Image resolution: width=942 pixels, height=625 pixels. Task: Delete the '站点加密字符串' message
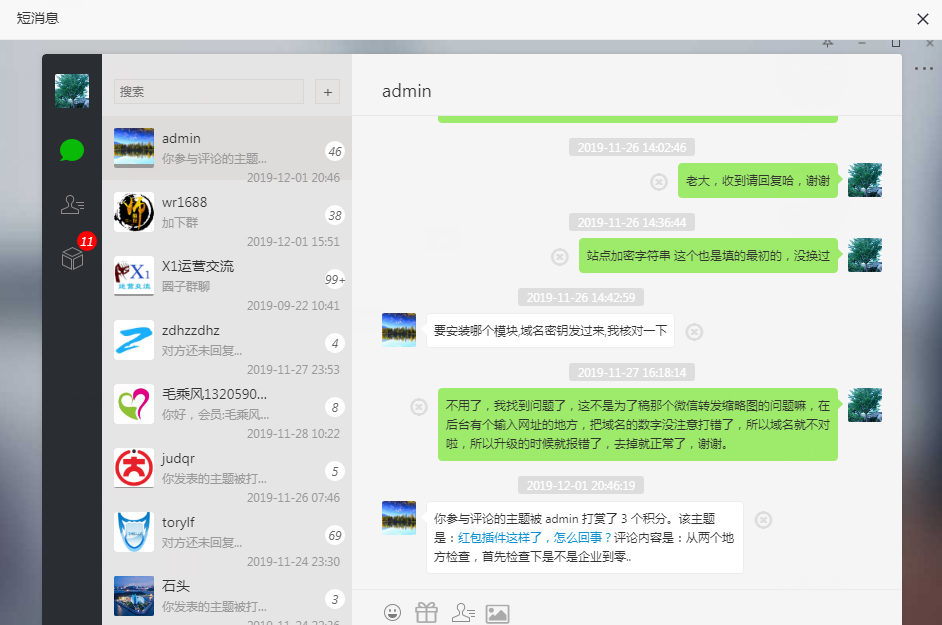pos(560,256)
